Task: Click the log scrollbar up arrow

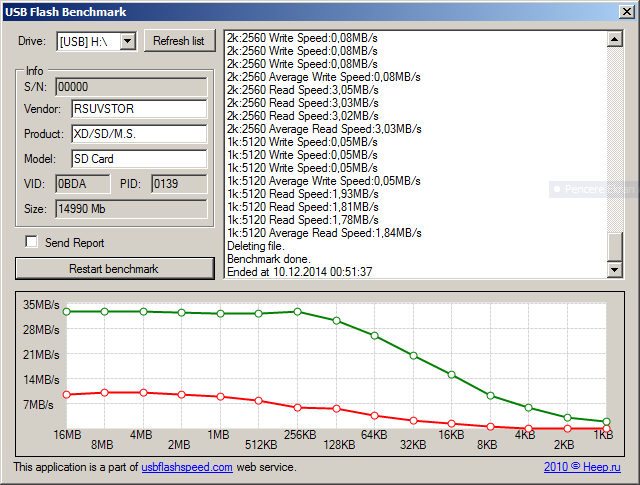Action: [x=615, y=39]
